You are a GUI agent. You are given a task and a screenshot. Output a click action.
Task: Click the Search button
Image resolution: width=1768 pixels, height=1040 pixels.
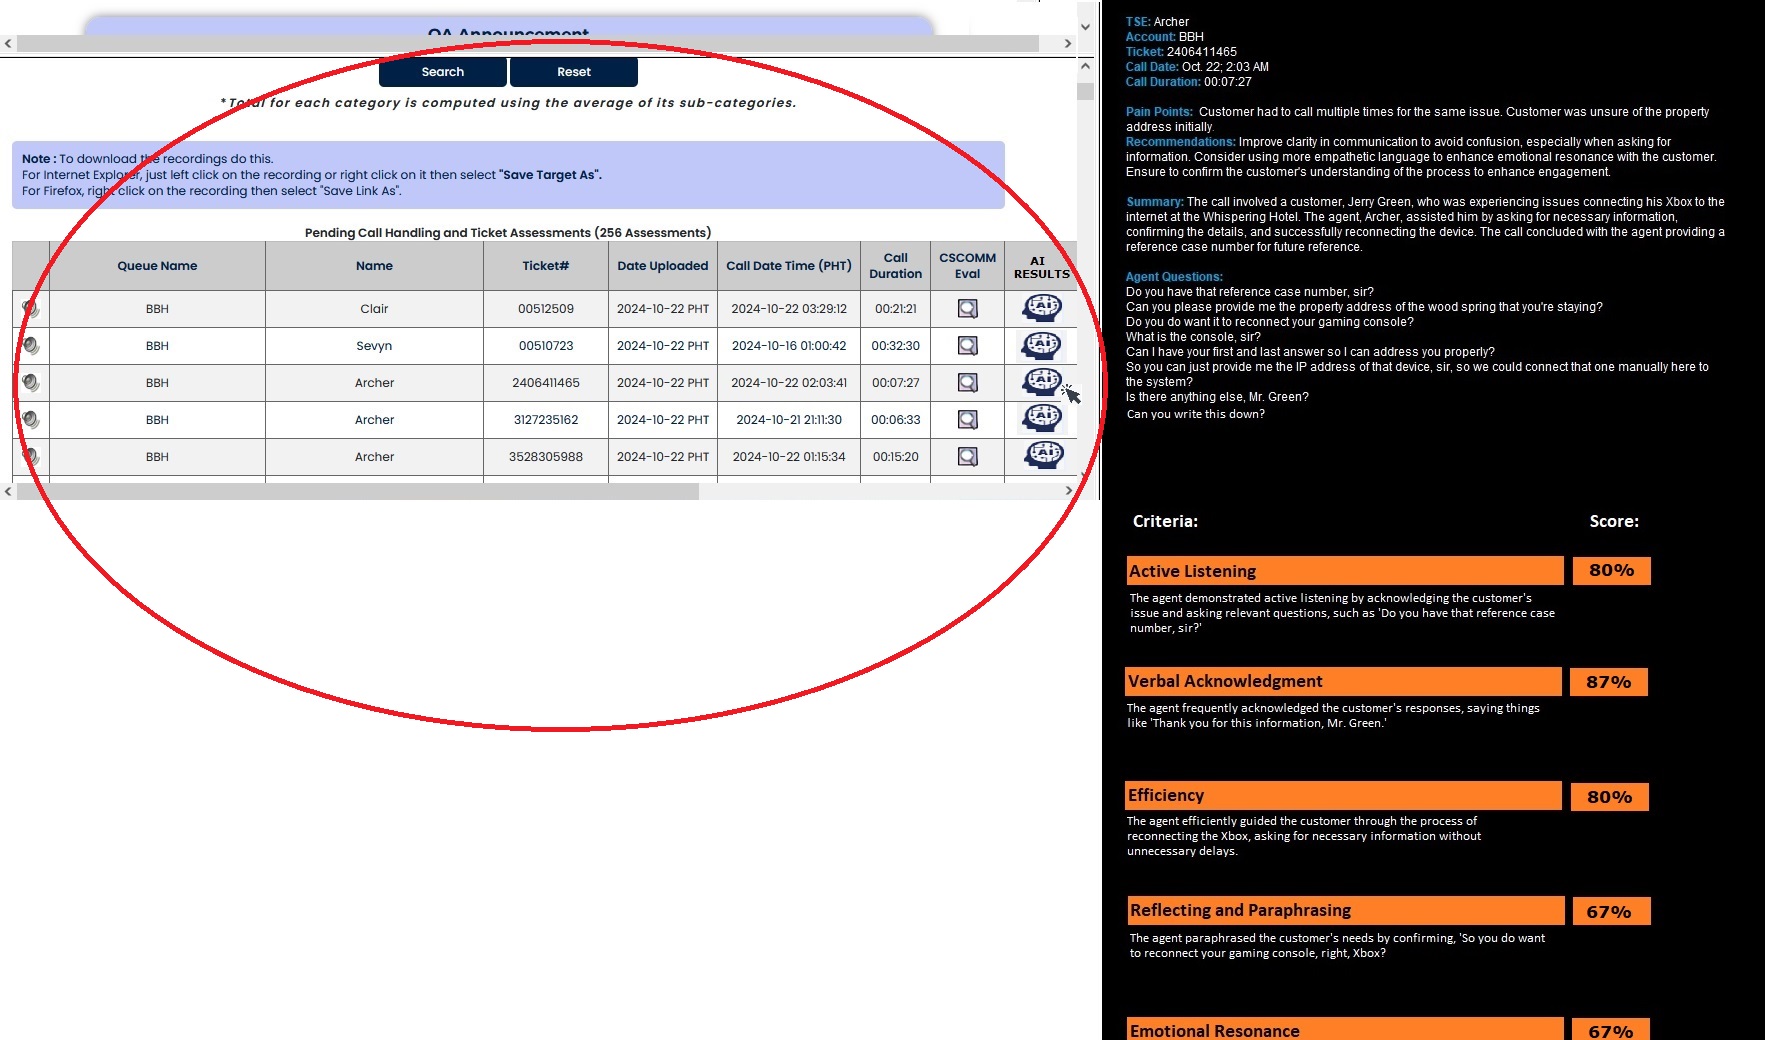[443, 72]
